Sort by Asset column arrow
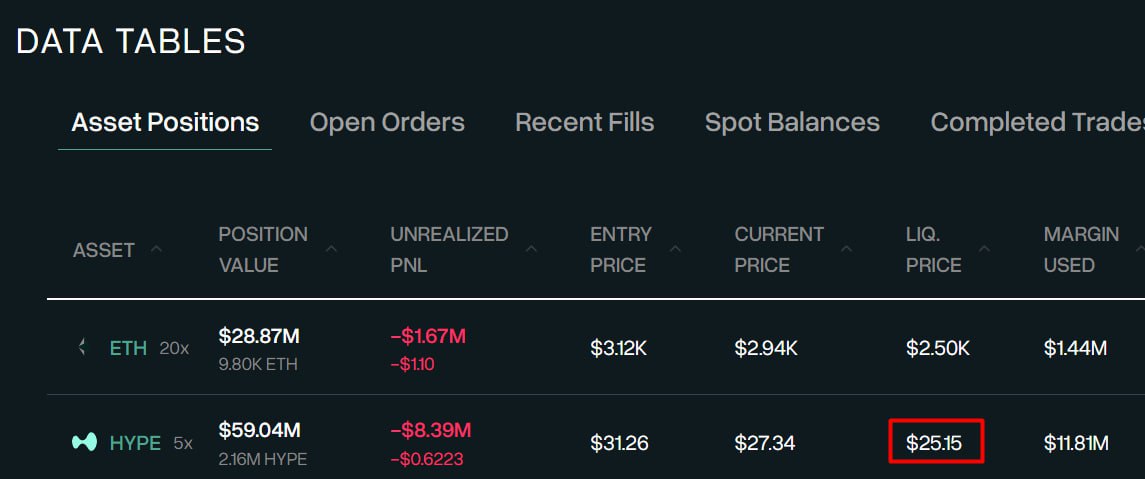1145x479 pixels. 156,249
